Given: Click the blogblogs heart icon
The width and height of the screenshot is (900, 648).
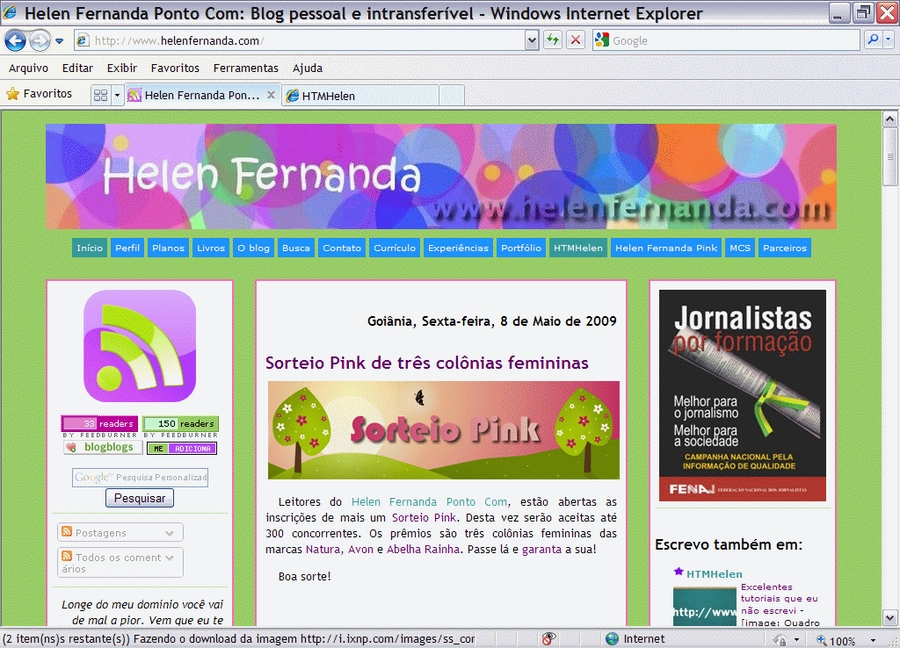Looking at the screenshot, I should [x=70, y=446].
